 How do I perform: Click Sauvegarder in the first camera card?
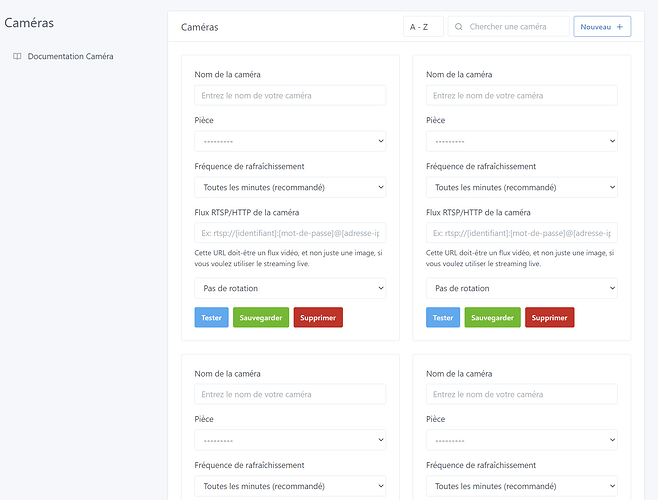tap(260, 317)
